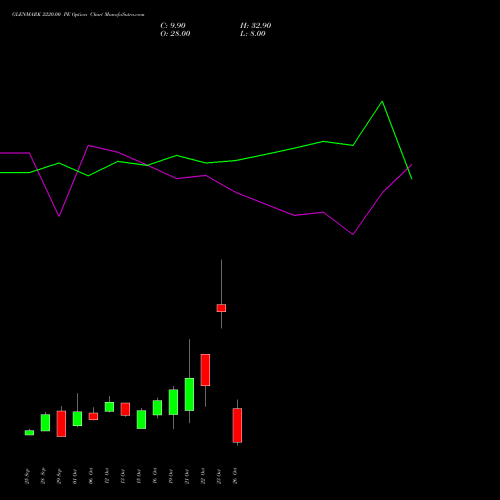Select the open value "O: 28.00"
The height and width of the screenshot is (500, 500).
tap(175, 34)
